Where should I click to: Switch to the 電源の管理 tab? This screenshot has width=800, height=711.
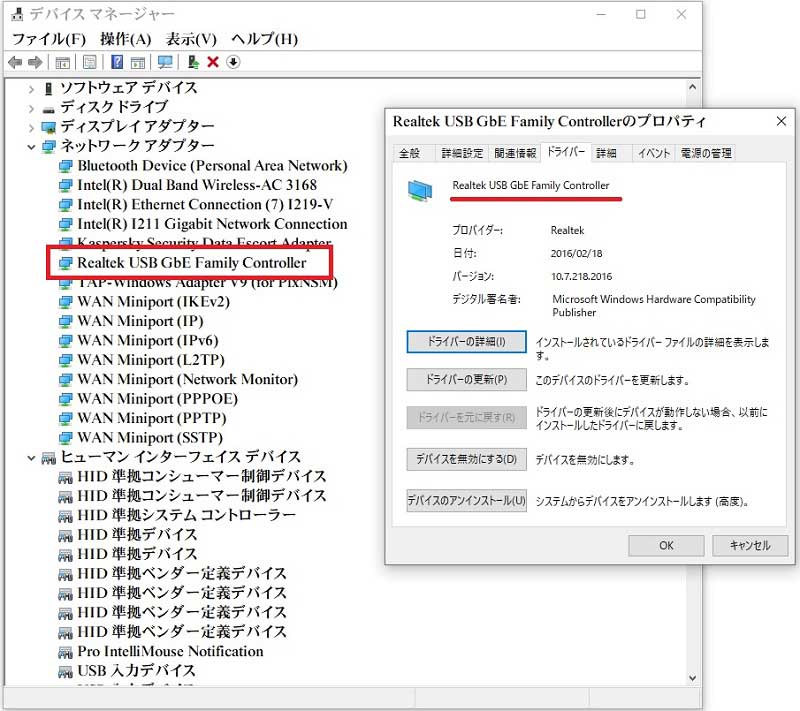point(706,153)
